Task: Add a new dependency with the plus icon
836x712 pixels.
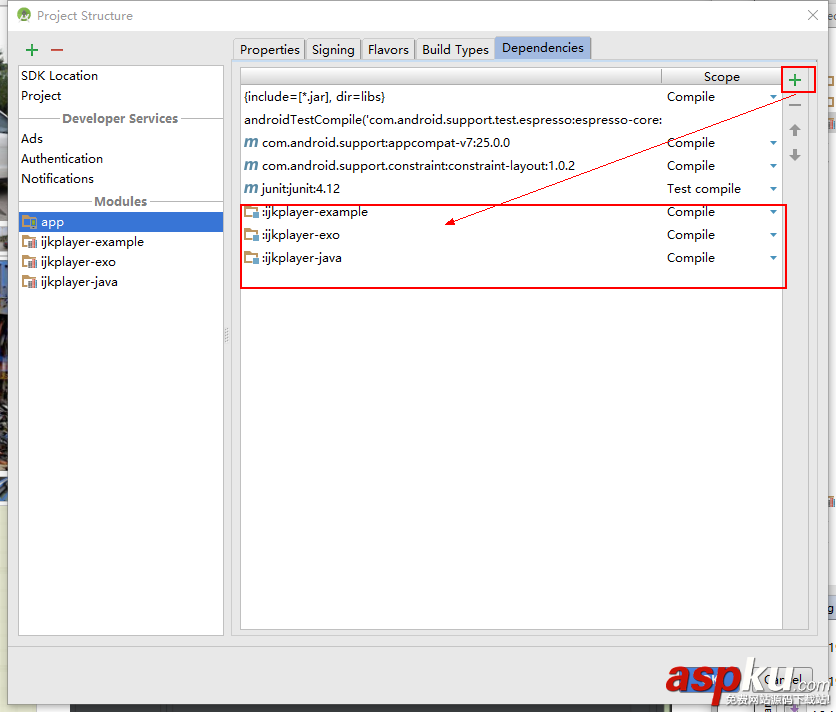Action: coord(795,79)
